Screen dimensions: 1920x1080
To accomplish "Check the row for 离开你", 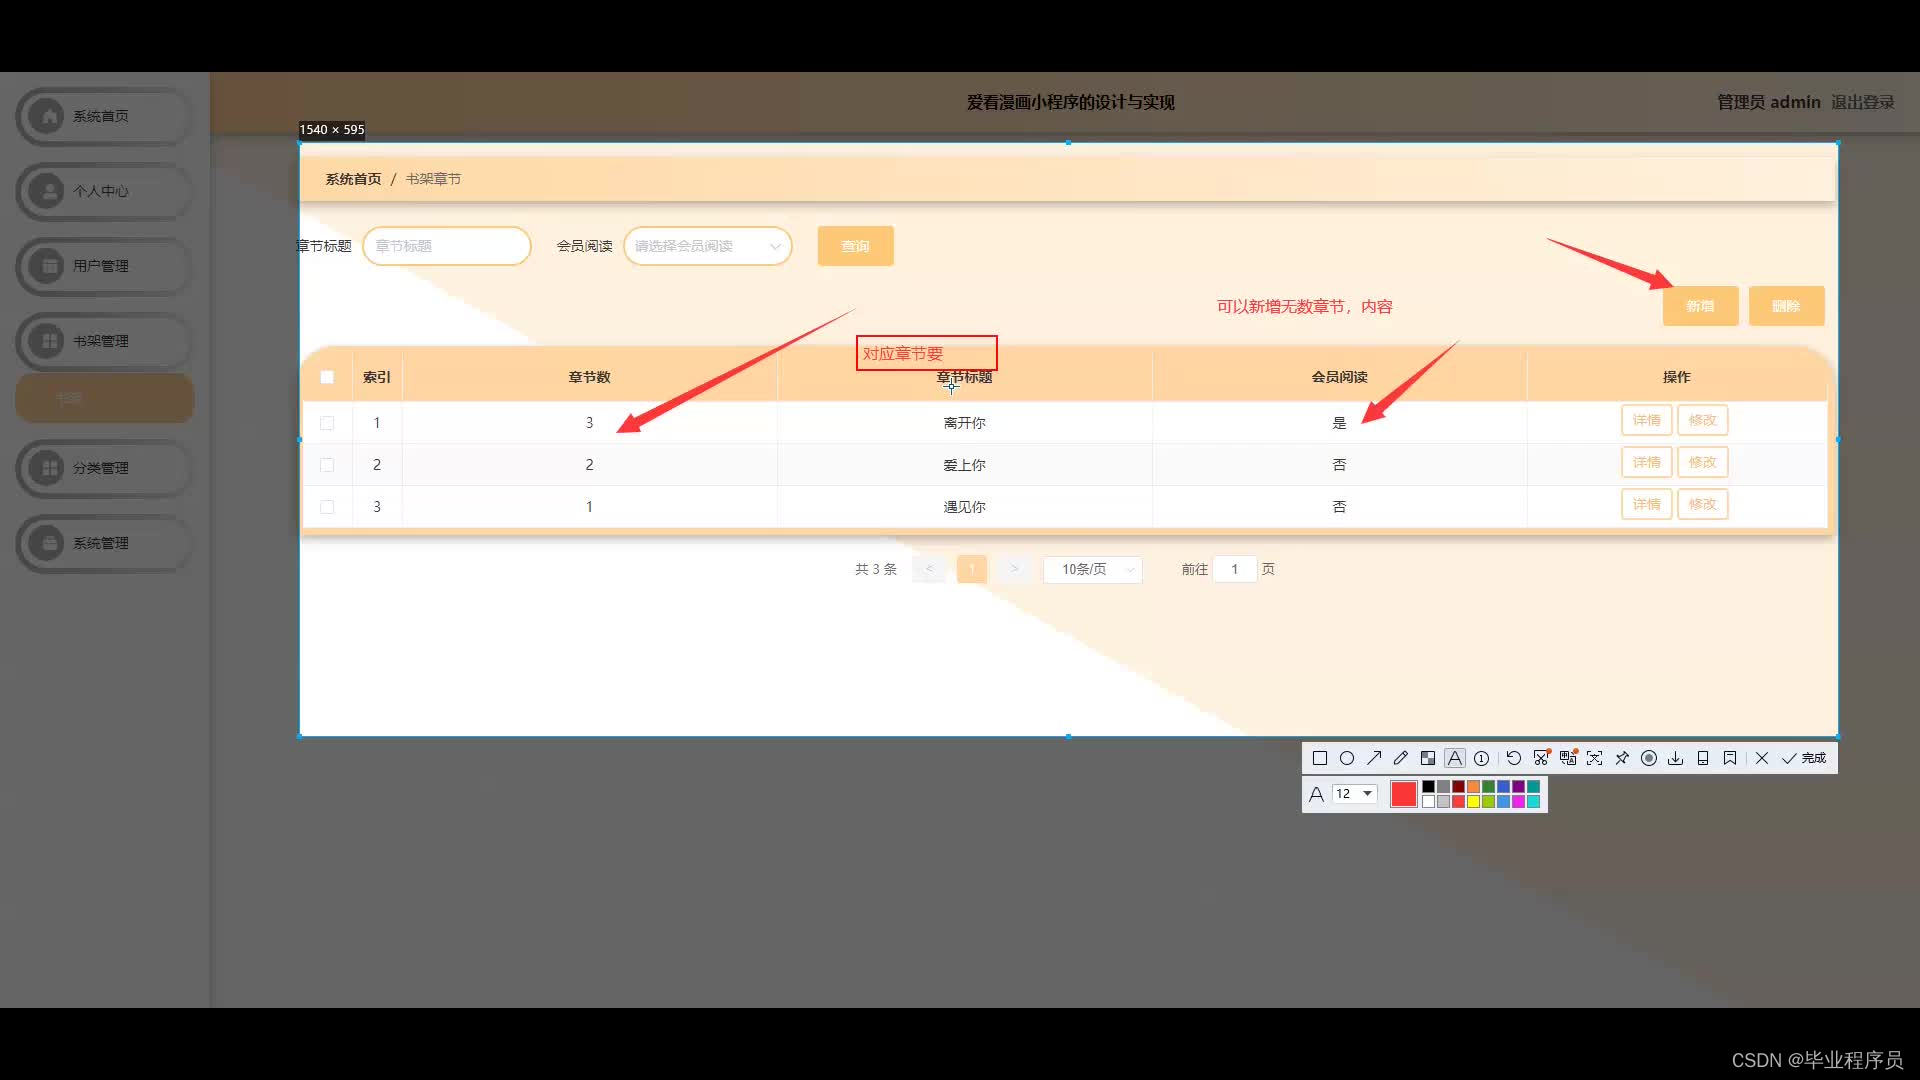I will tap(327, 423).
